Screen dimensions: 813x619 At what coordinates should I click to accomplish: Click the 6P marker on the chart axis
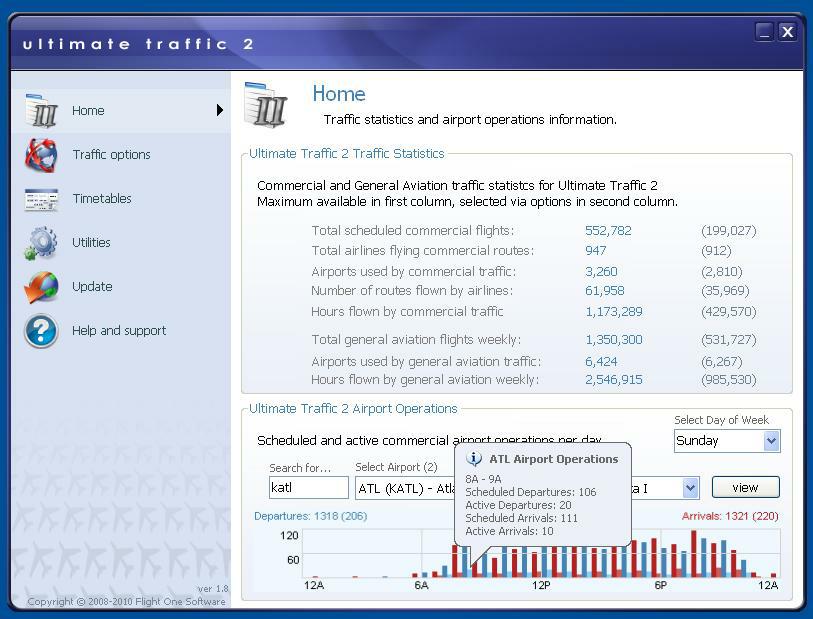pyautogui.click(x=660, y=585)
